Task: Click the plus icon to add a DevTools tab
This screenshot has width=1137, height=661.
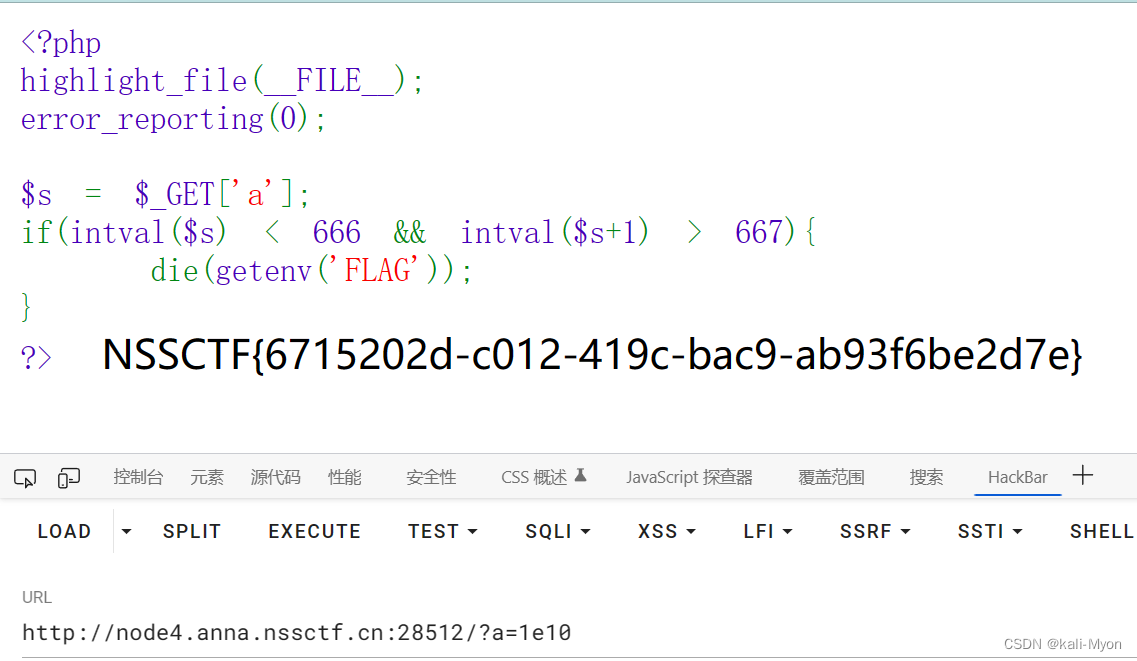Action: point(1083,476)
